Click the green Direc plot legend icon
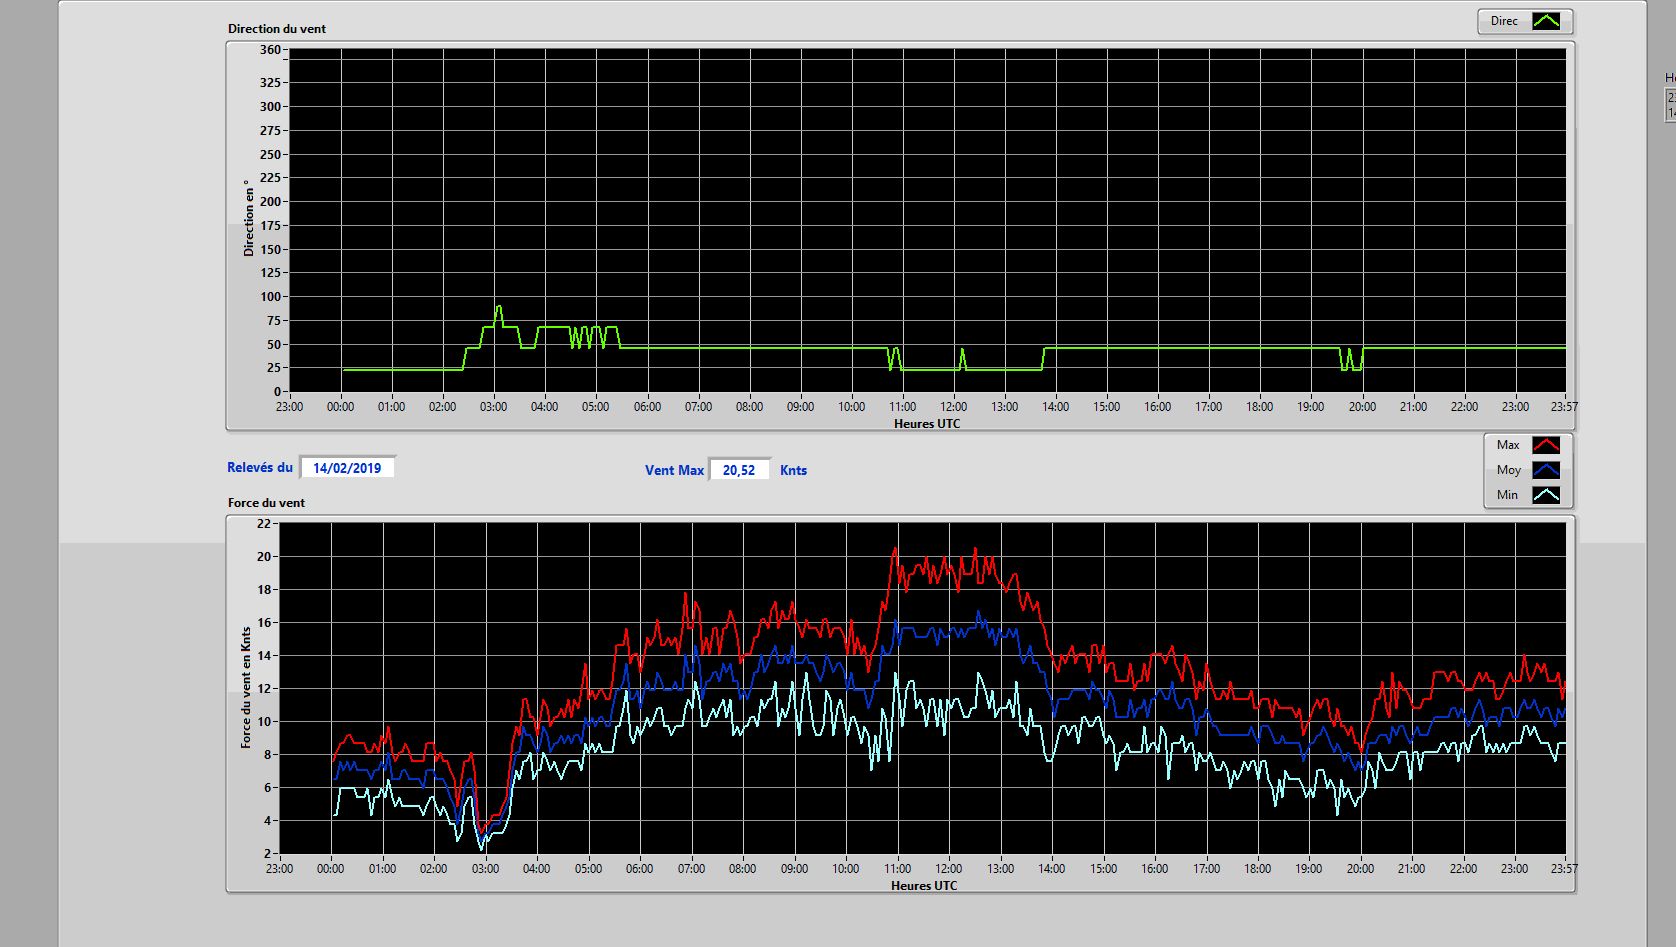 coord(1546,21)
